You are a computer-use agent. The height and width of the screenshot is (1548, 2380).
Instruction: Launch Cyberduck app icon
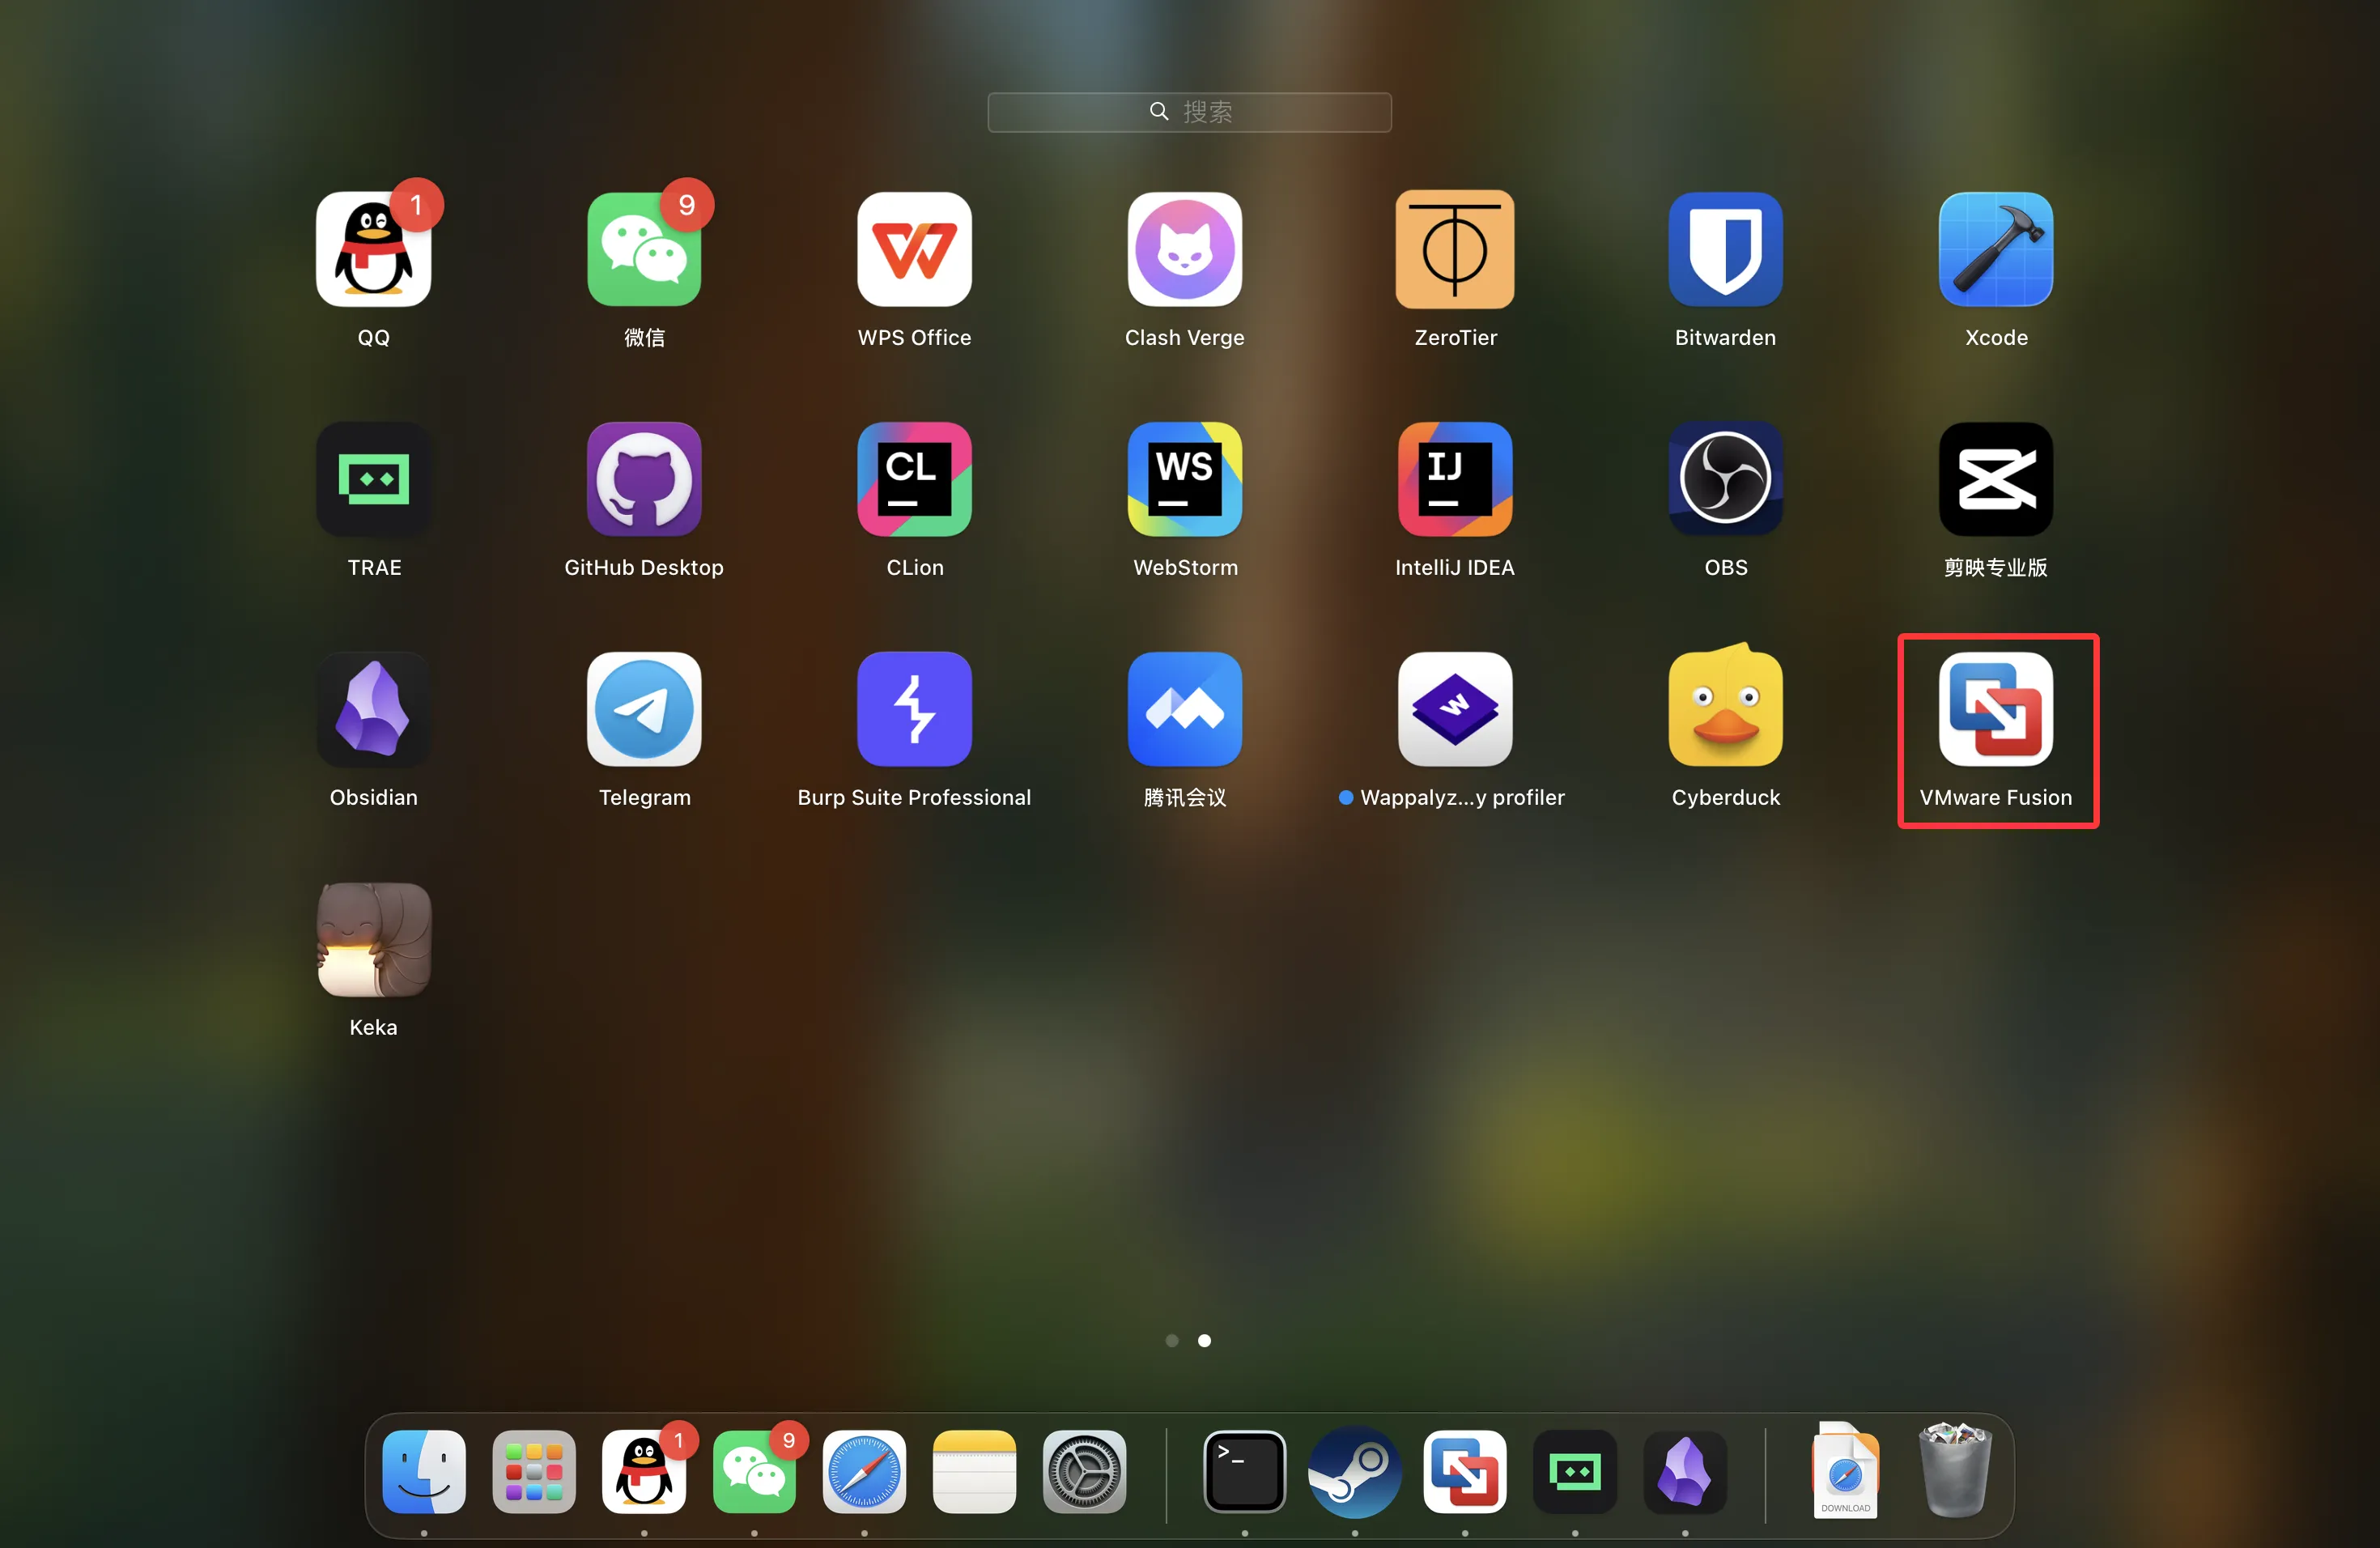click(x=1725, y=710)
